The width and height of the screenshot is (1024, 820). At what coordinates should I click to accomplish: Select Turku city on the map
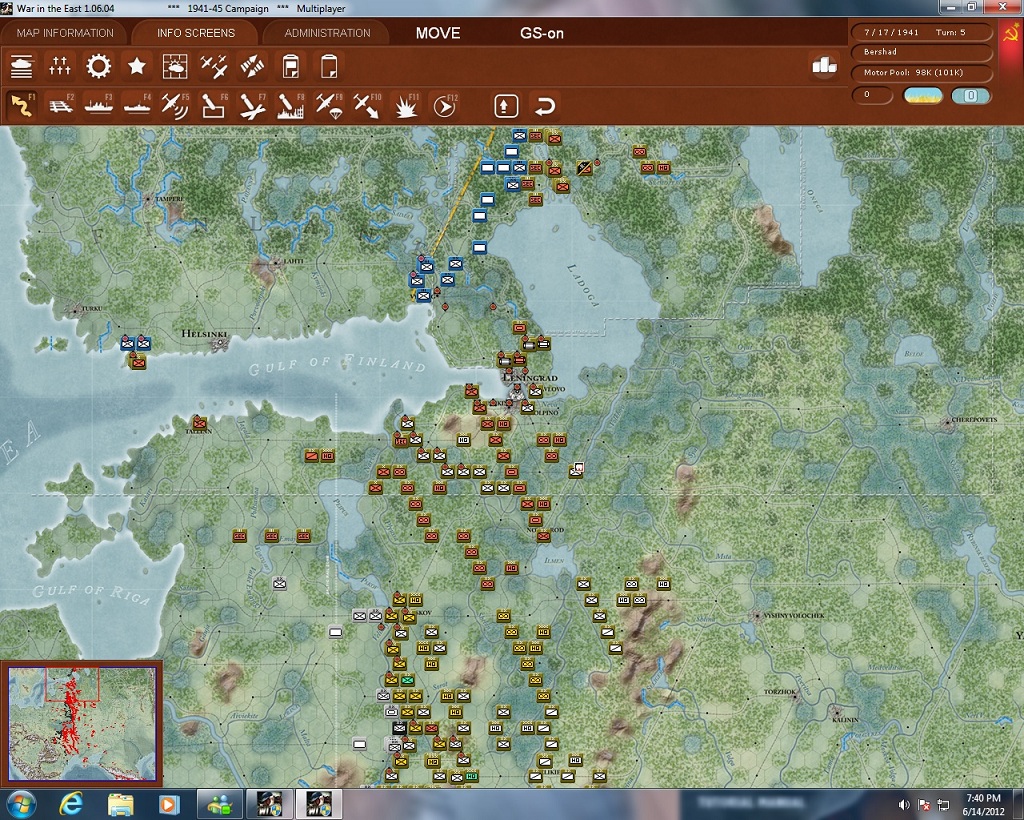pyautogui.click(x=75, y=310)
